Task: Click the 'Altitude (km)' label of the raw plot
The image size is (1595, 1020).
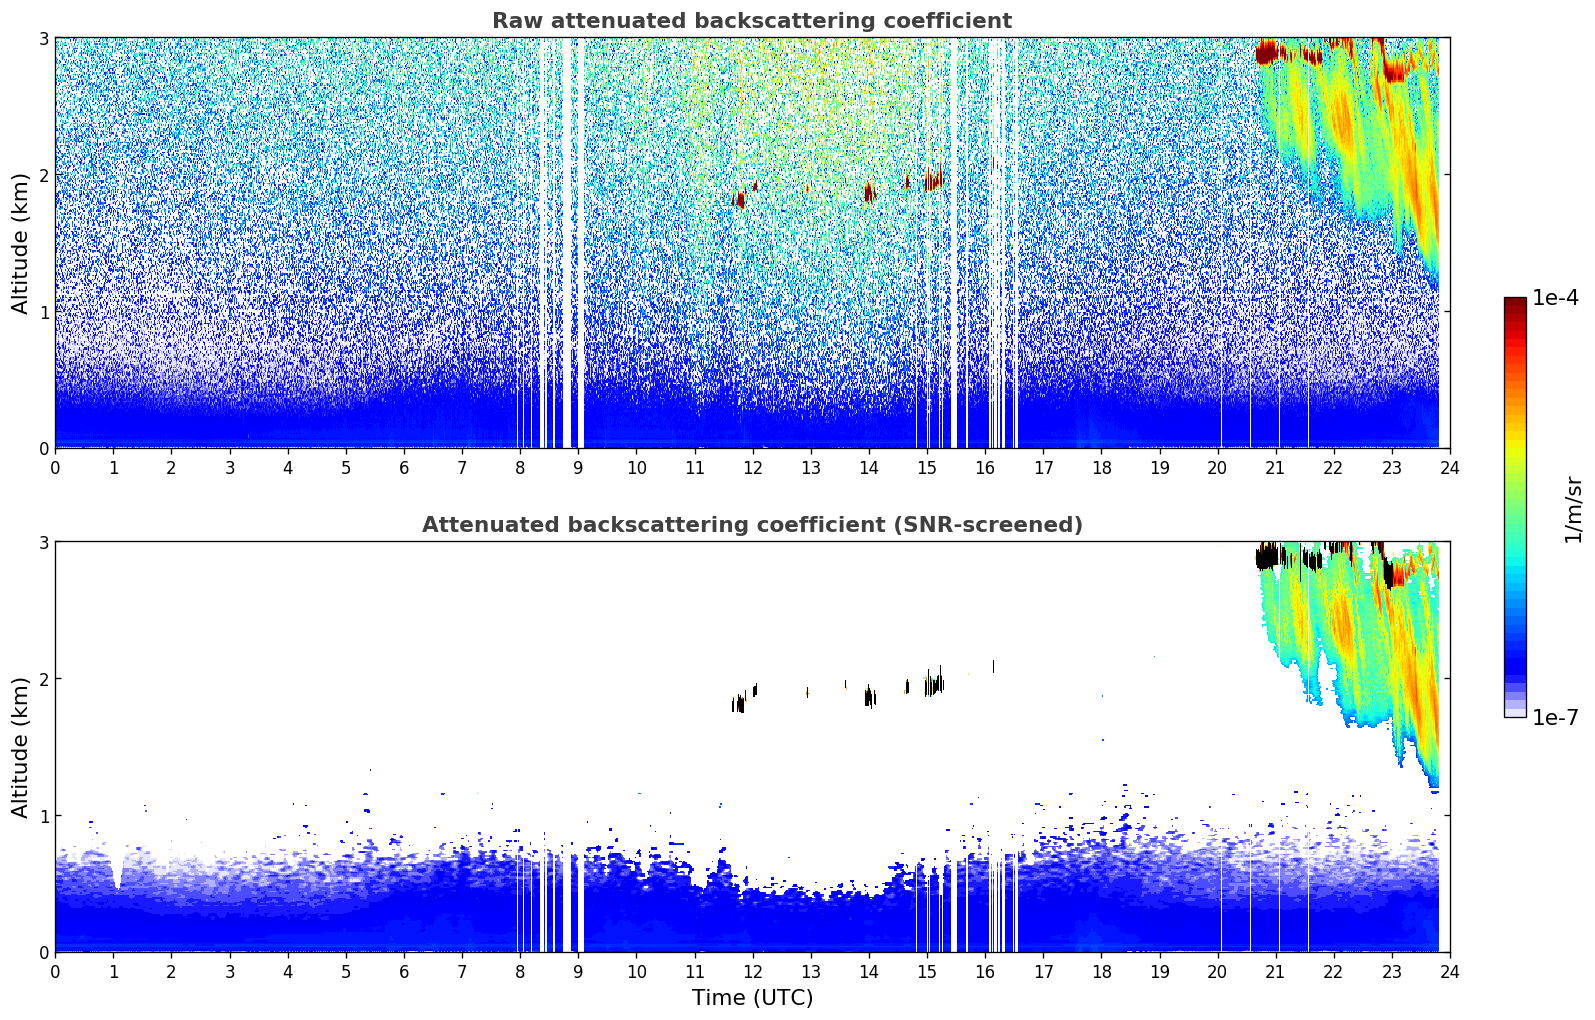Action: point(21,243)
